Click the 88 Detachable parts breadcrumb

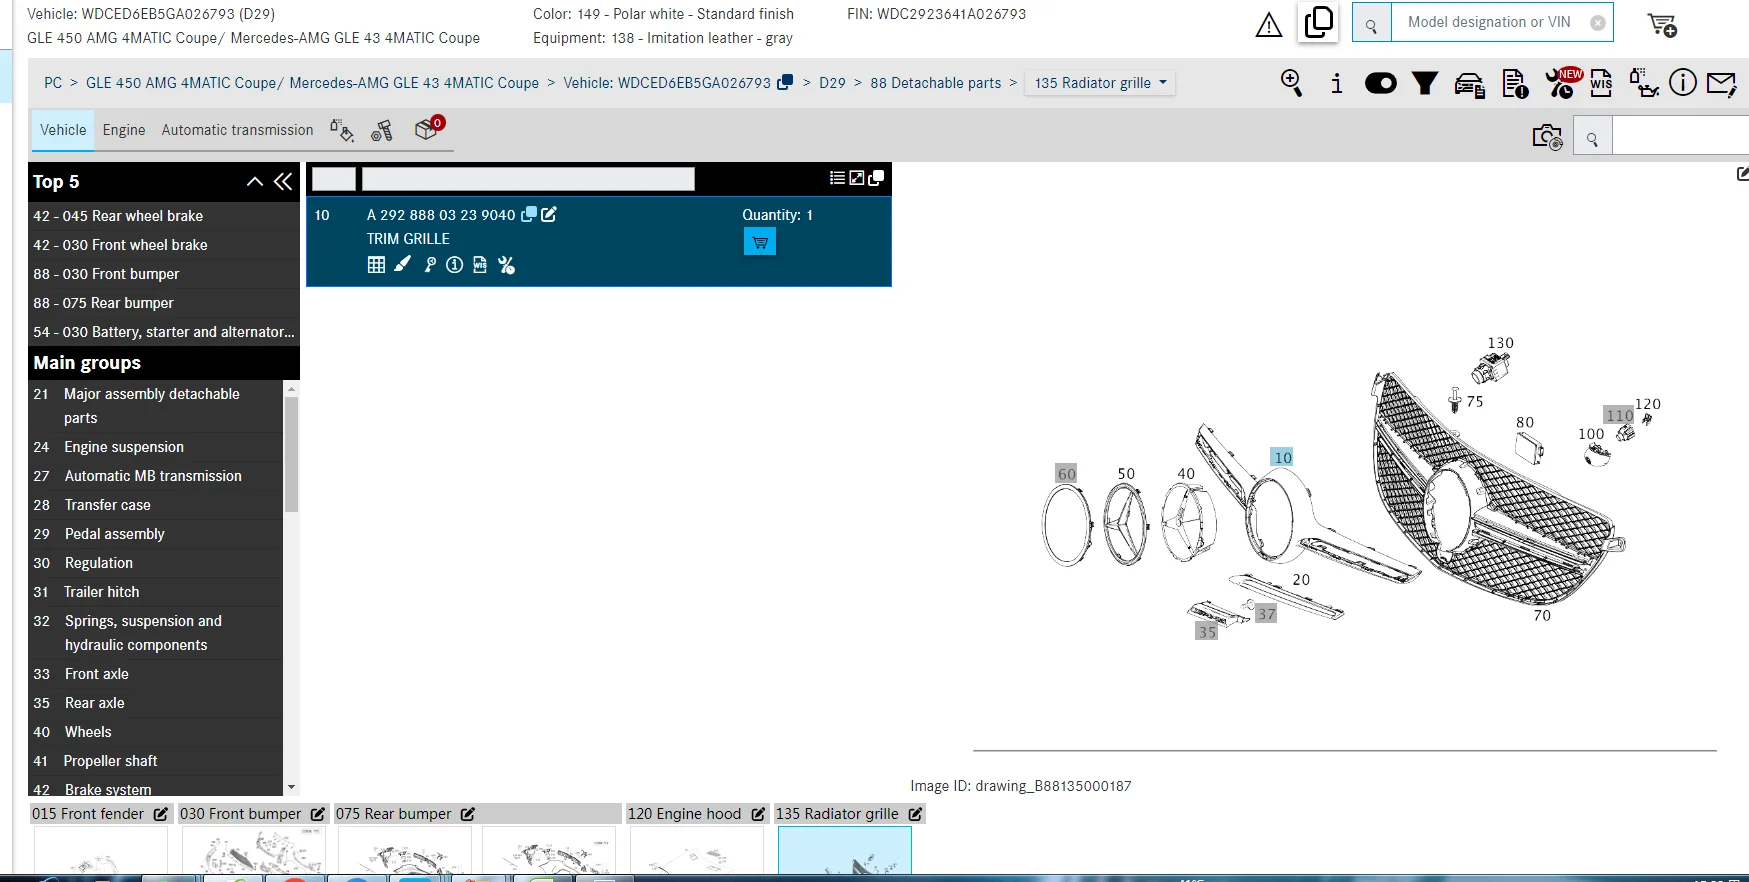[935, 83]
